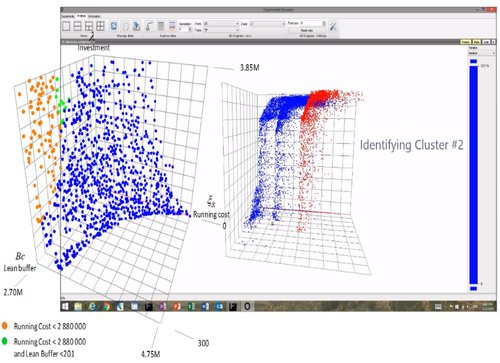This screenshot has width=500, height=363.
Task: Click the top handle of blue range slider
Action: coord(473,61)
